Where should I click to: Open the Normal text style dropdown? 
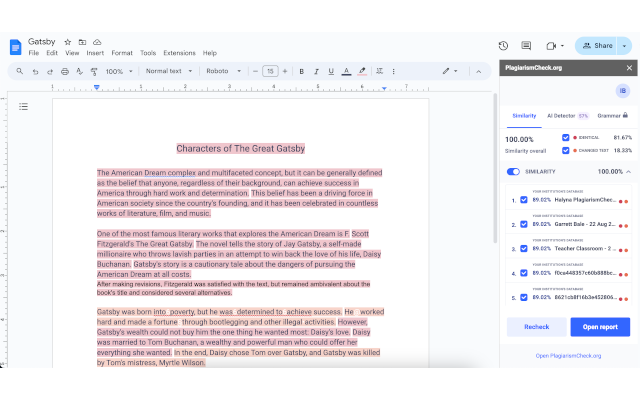point(169,71)
